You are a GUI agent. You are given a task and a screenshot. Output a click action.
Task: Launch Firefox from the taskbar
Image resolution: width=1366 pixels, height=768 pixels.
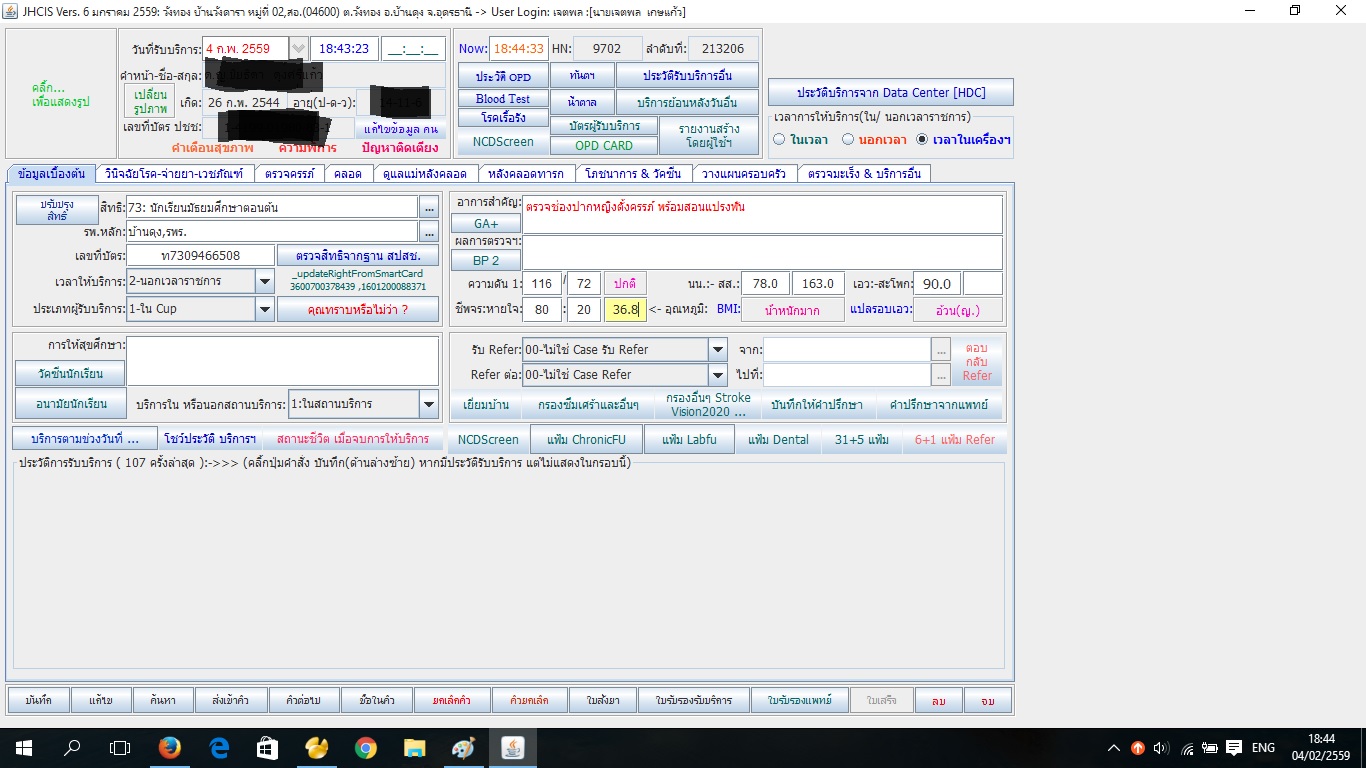point(171,747)
